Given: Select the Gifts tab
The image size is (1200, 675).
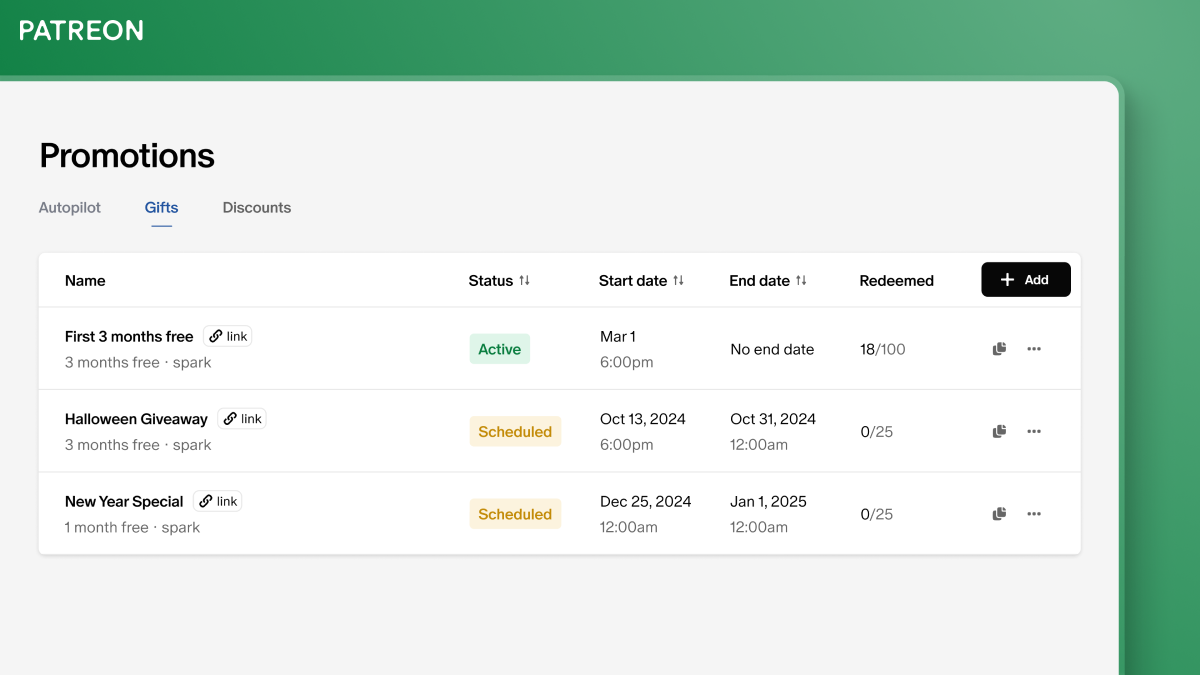Looking at the screenshot, I should coord(161,208).
